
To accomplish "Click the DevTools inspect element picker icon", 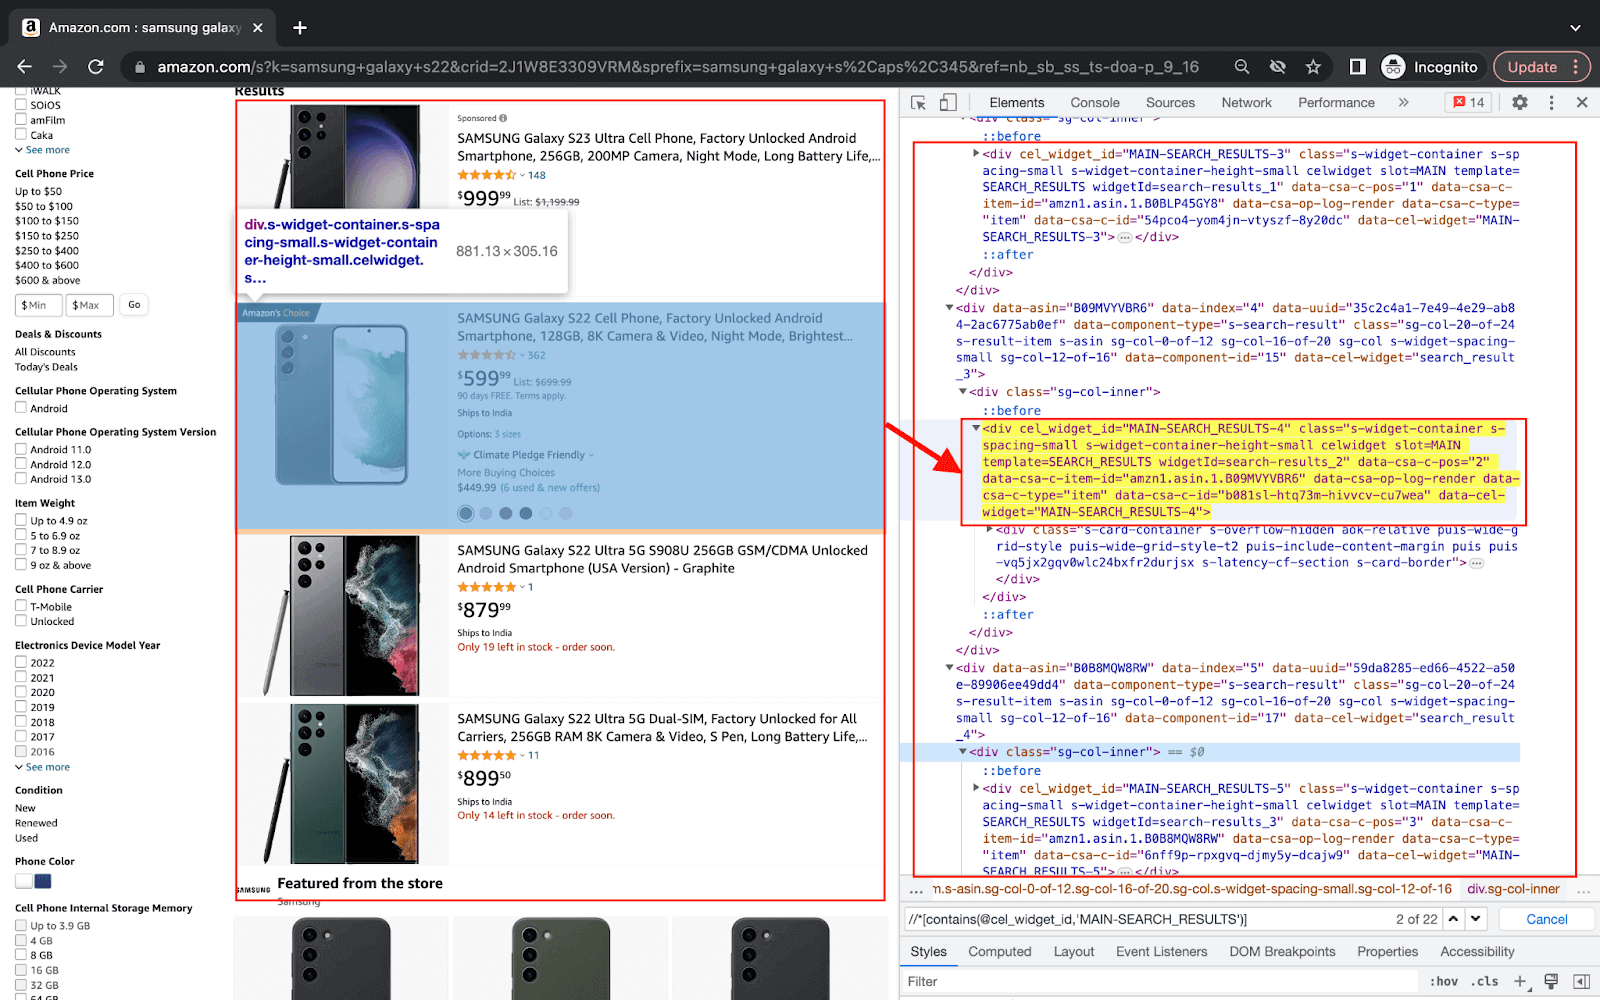I will [x=918, y=102].
